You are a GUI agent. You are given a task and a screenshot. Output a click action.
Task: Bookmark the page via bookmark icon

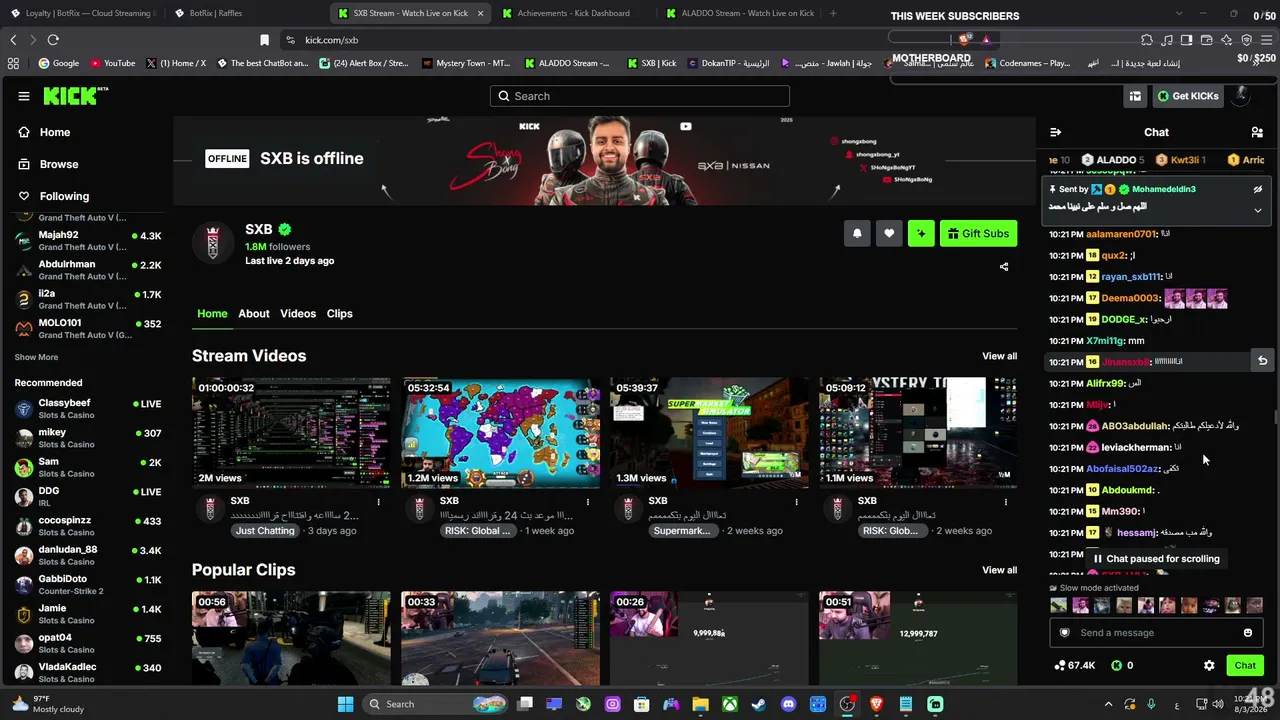(x=265, y=40)
